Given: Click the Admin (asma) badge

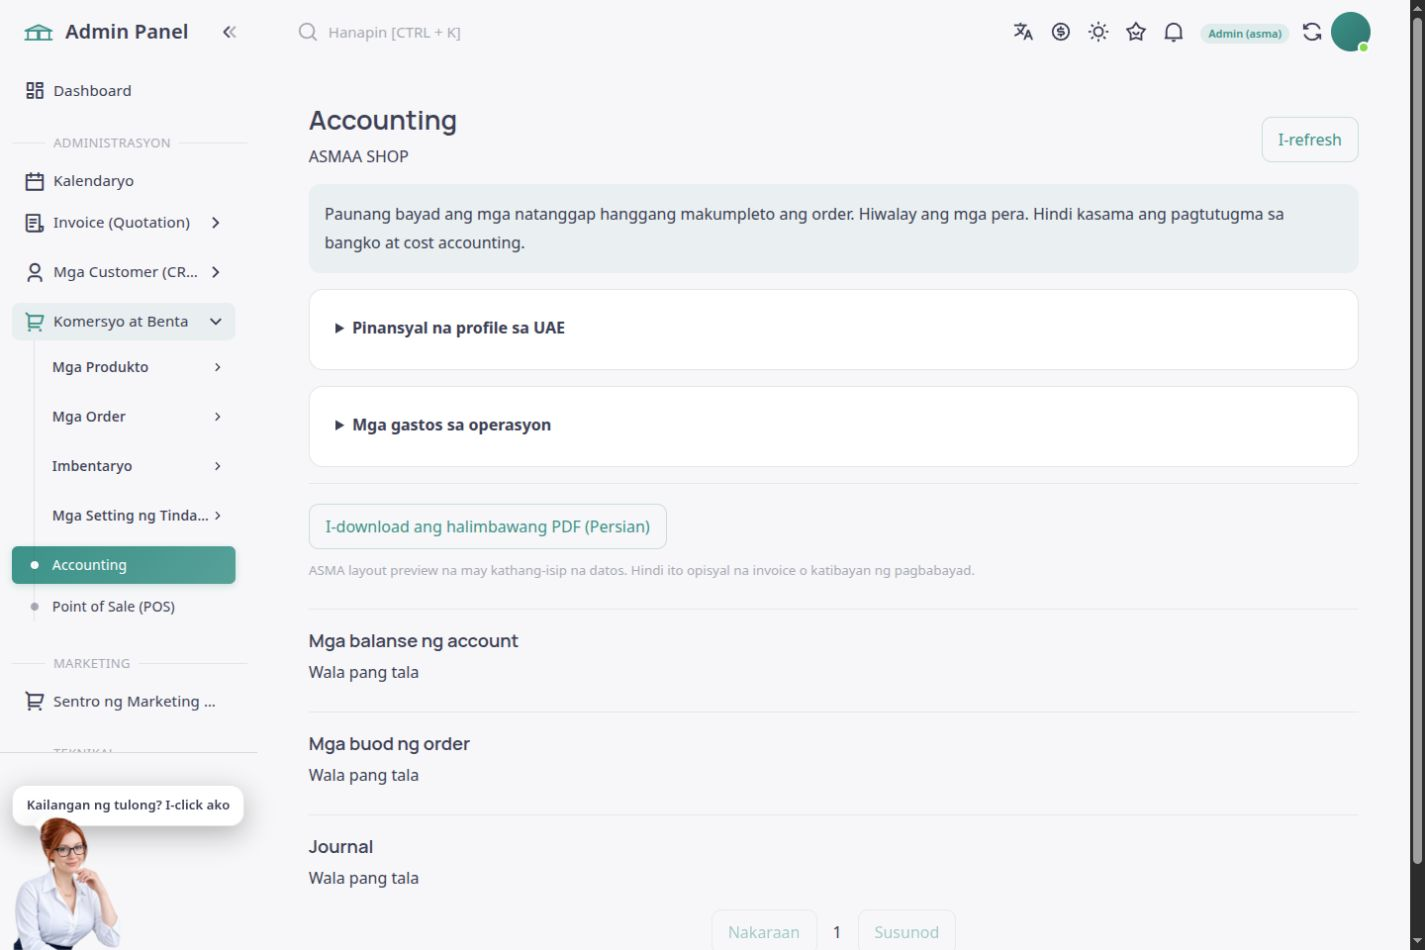Looking at the screenshot, I should tap(1245, 33).
